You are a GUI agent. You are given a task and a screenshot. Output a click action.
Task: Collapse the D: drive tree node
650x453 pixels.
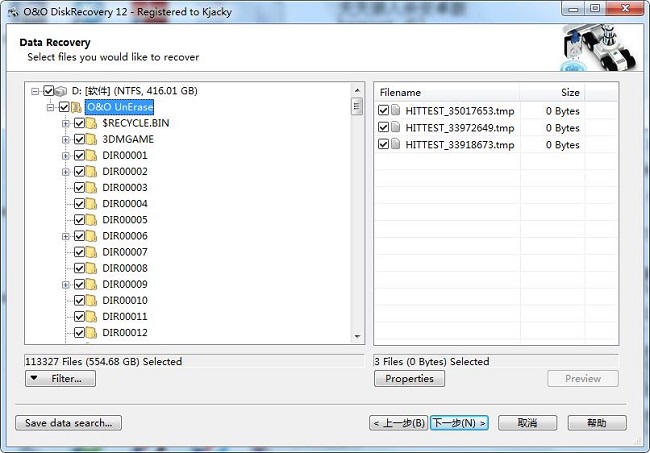[36, 91]
